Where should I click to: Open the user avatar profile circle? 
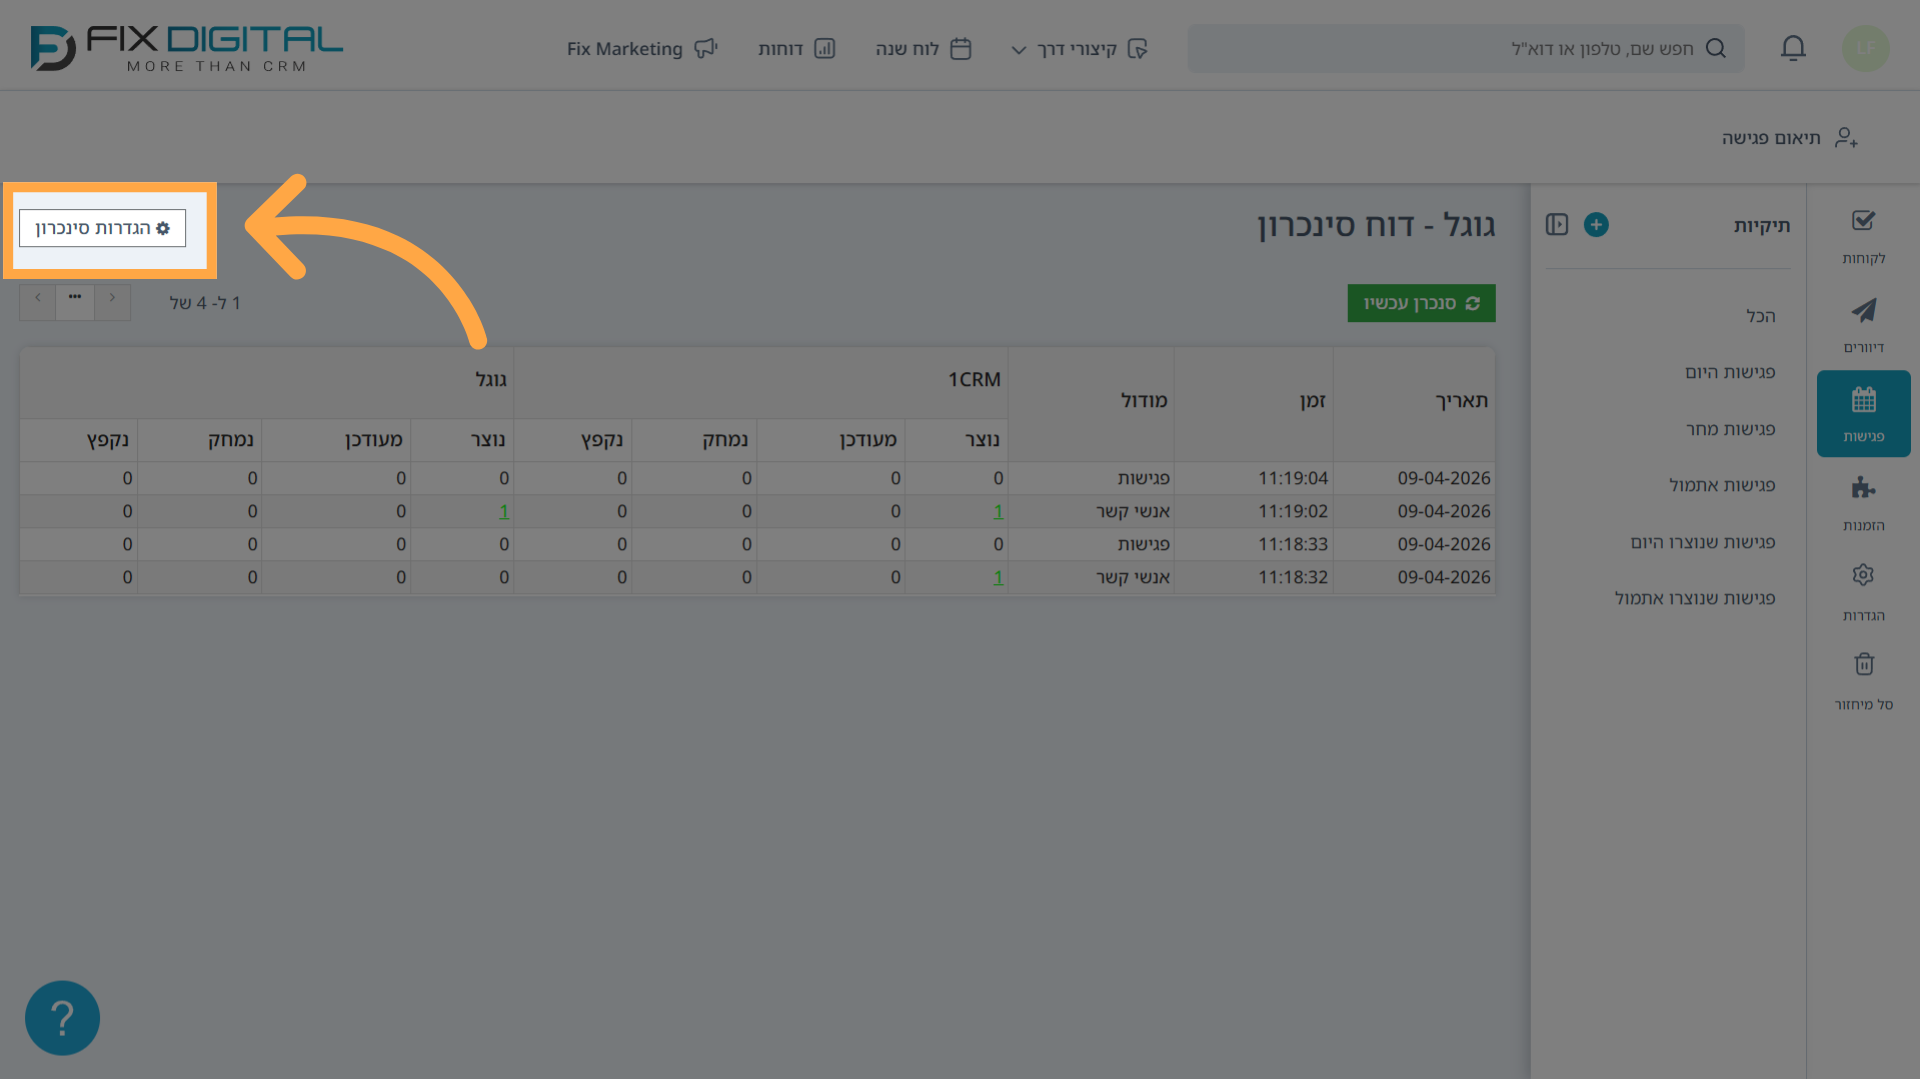[x=1865, y=48]
